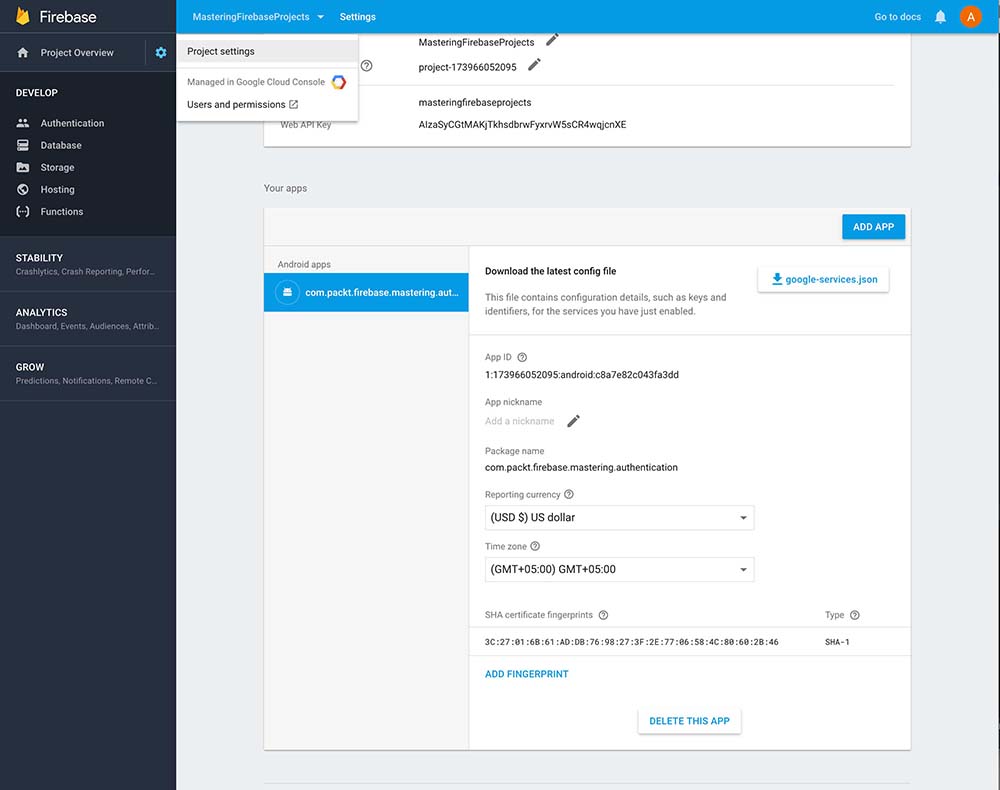Click the SHA certificate fingerprints help icon

[603, 615]
